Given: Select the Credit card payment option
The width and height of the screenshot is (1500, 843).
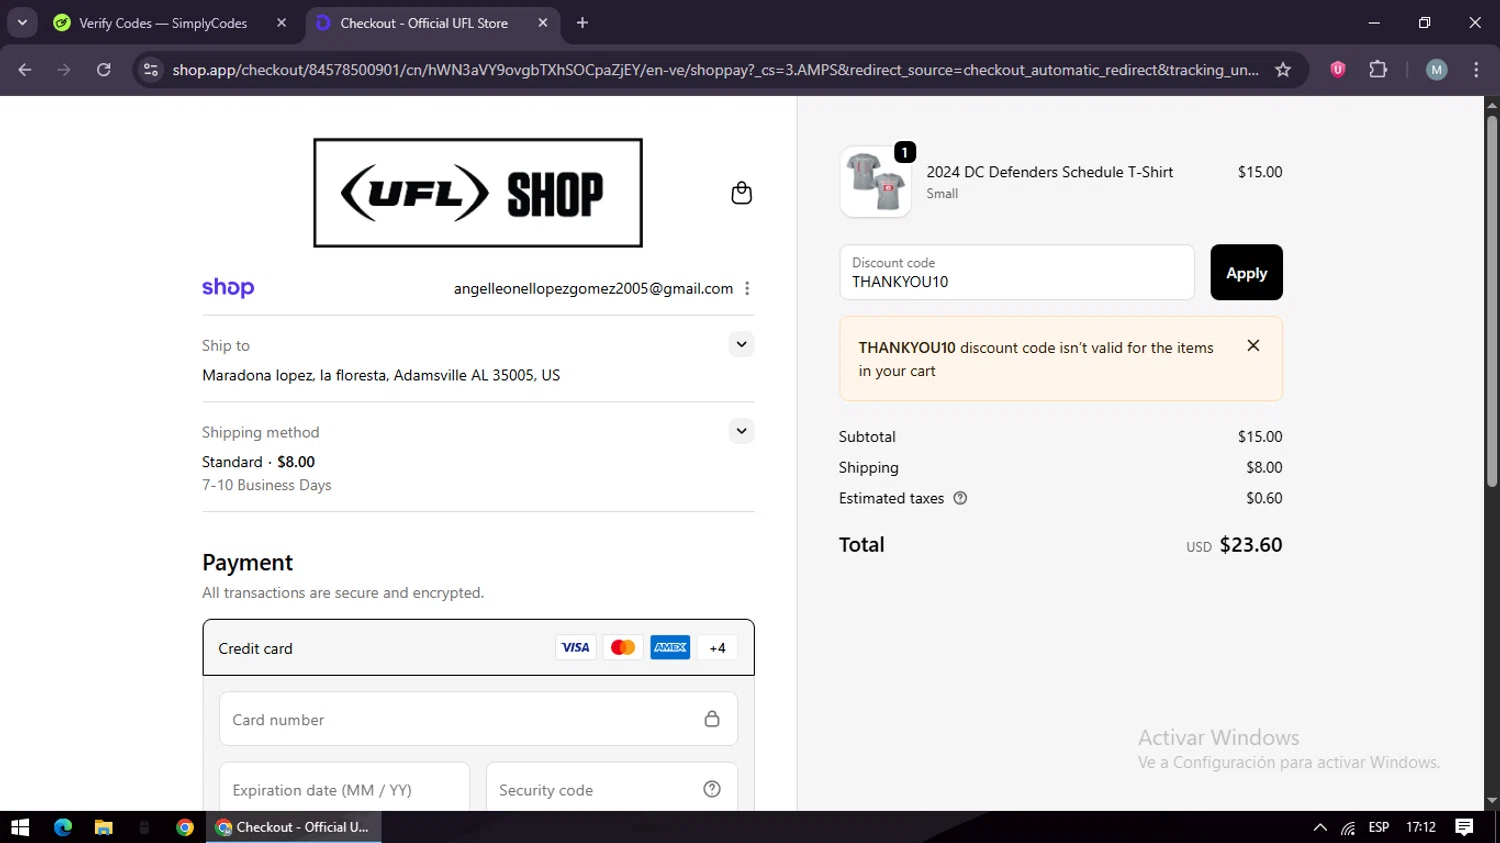Looking at the screenshot, I should click(478, 648).
